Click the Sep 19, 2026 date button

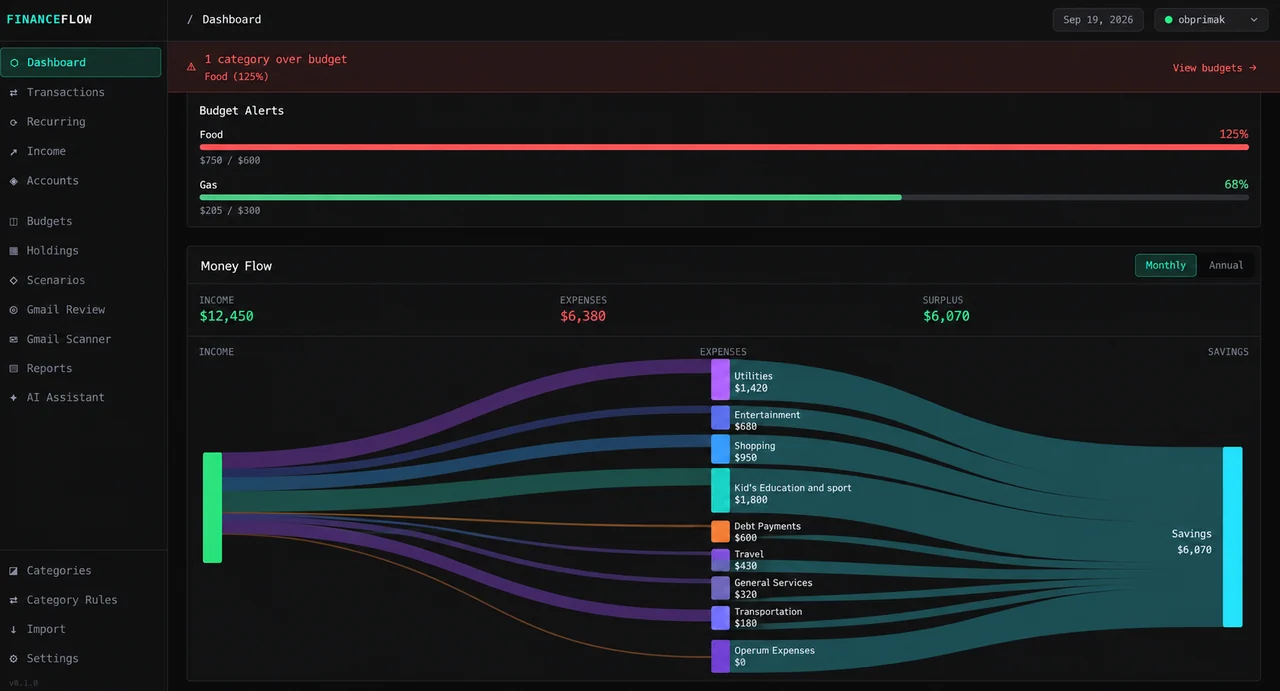coord(1098,20)
